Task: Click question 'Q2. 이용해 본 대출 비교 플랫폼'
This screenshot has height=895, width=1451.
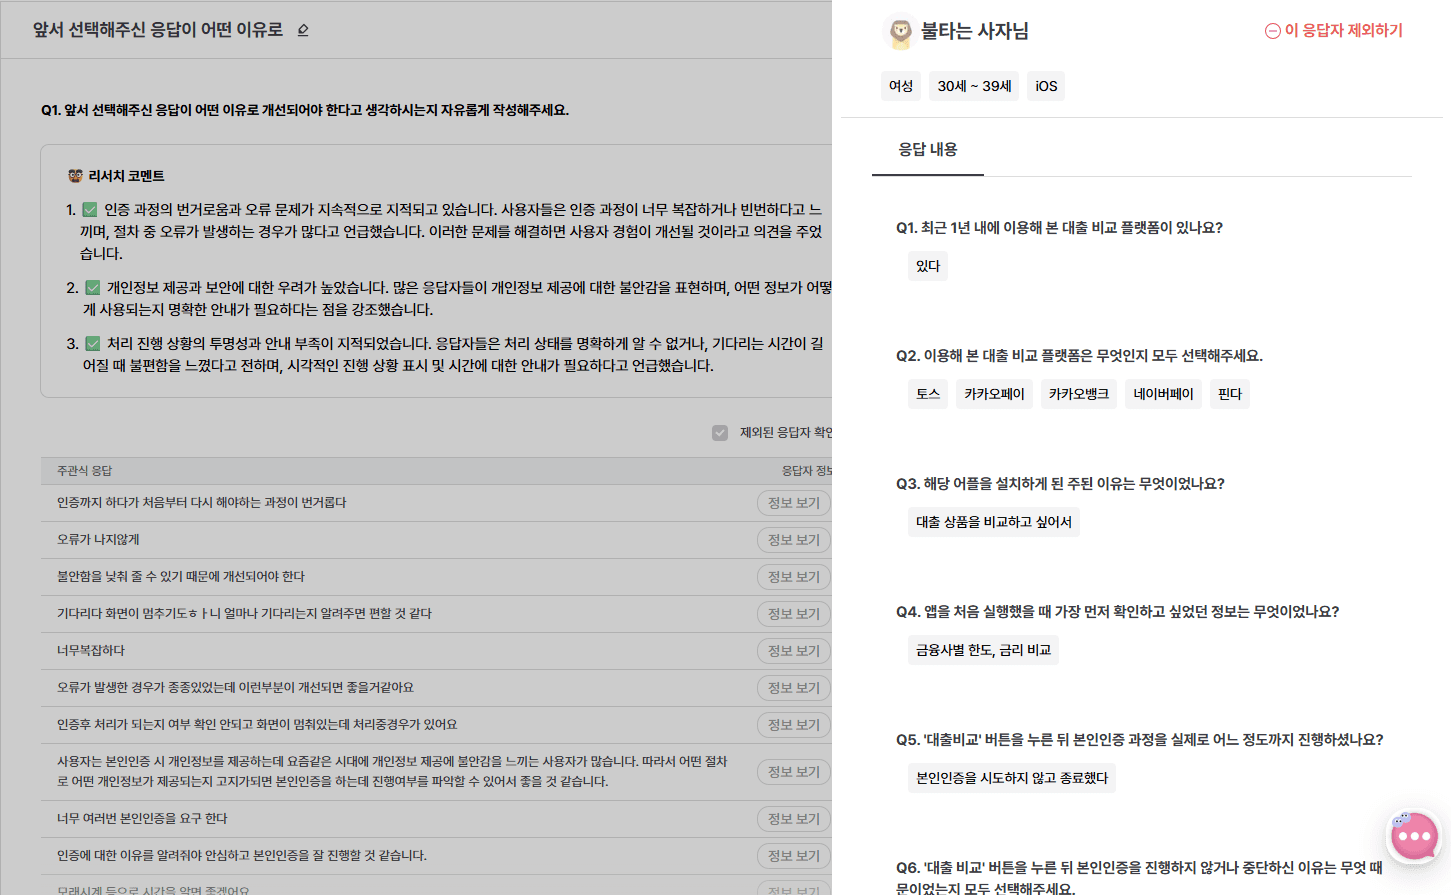Action: [x=1079, y=356]
